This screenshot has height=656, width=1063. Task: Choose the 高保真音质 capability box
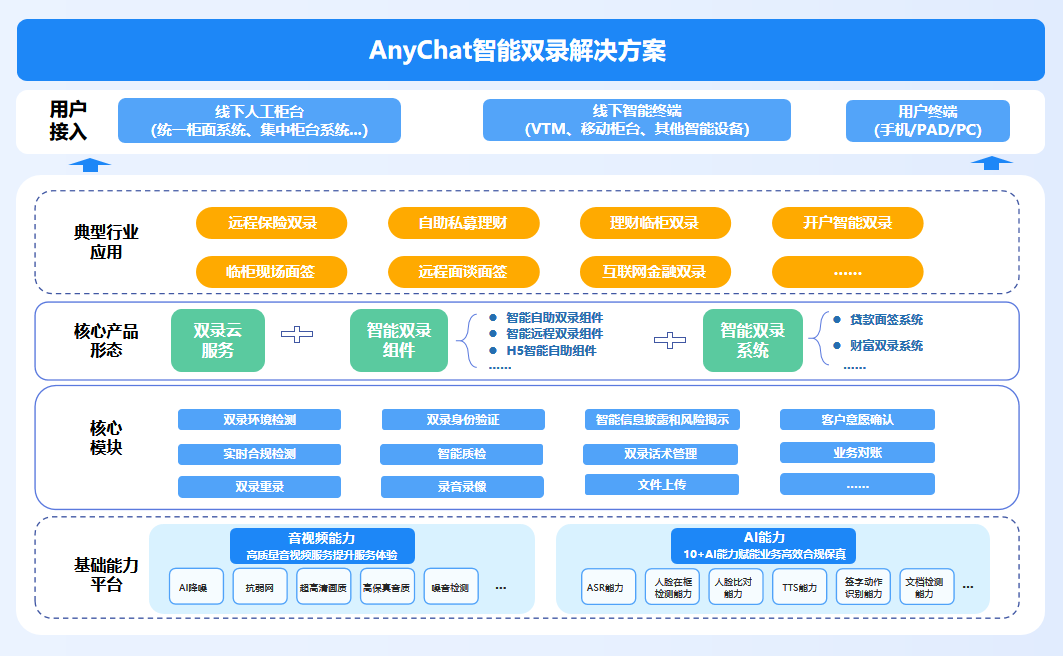pos(387,587)
